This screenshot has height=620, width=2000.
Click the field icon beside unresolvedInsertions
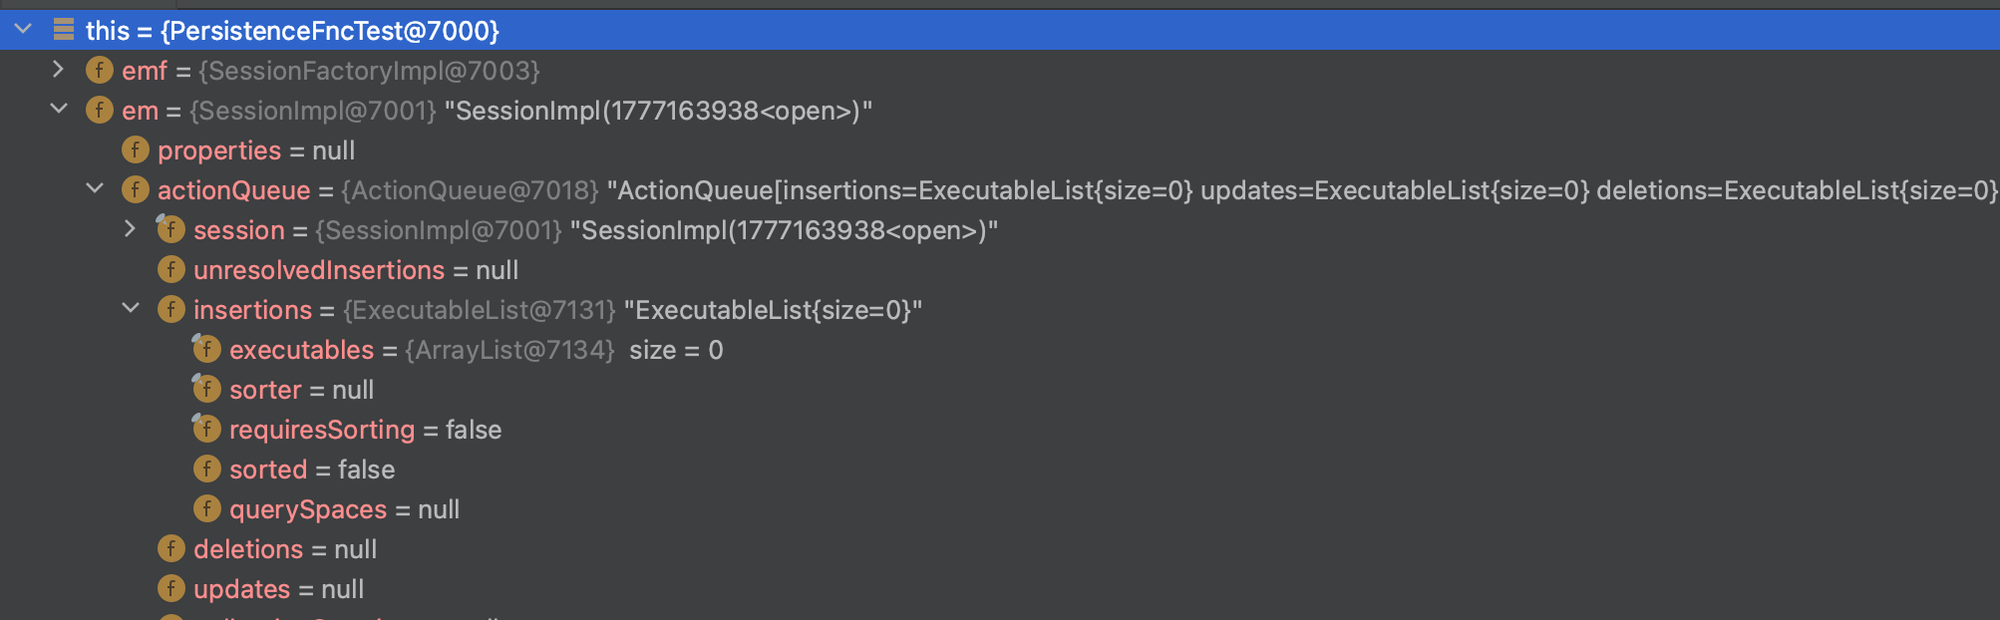coord(171,270)
